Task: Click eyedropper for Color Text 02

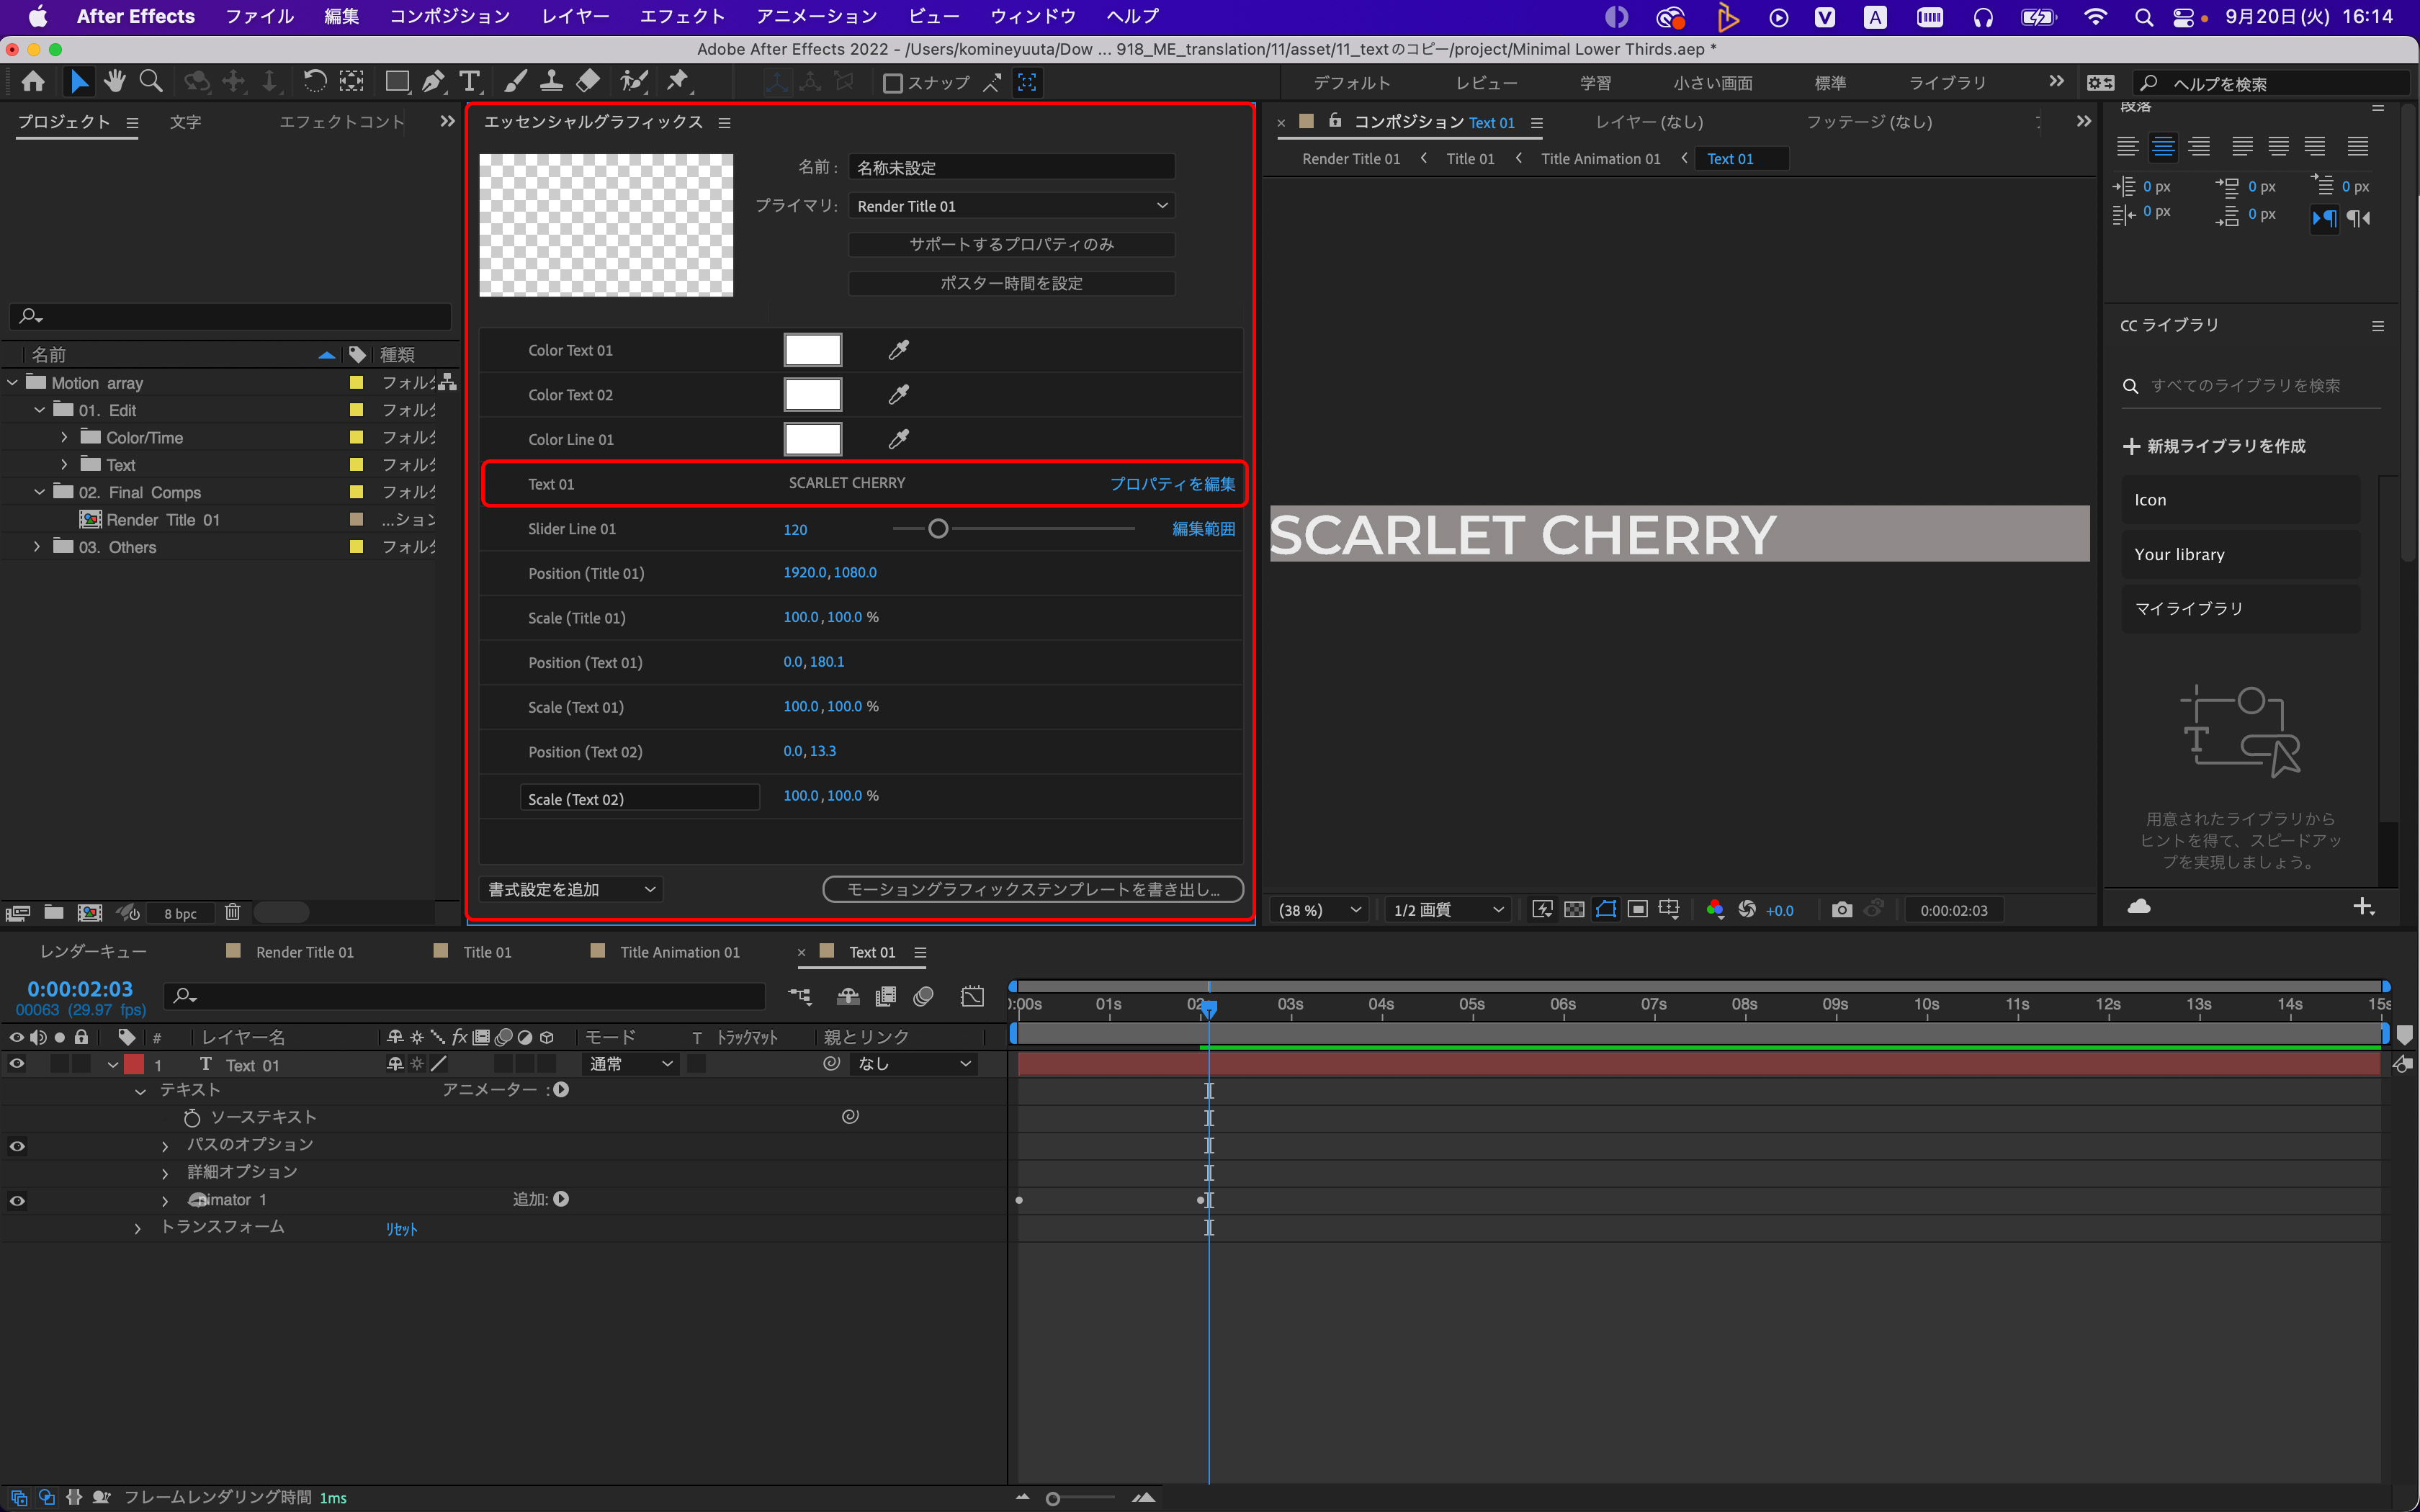Action: (899, 395)
